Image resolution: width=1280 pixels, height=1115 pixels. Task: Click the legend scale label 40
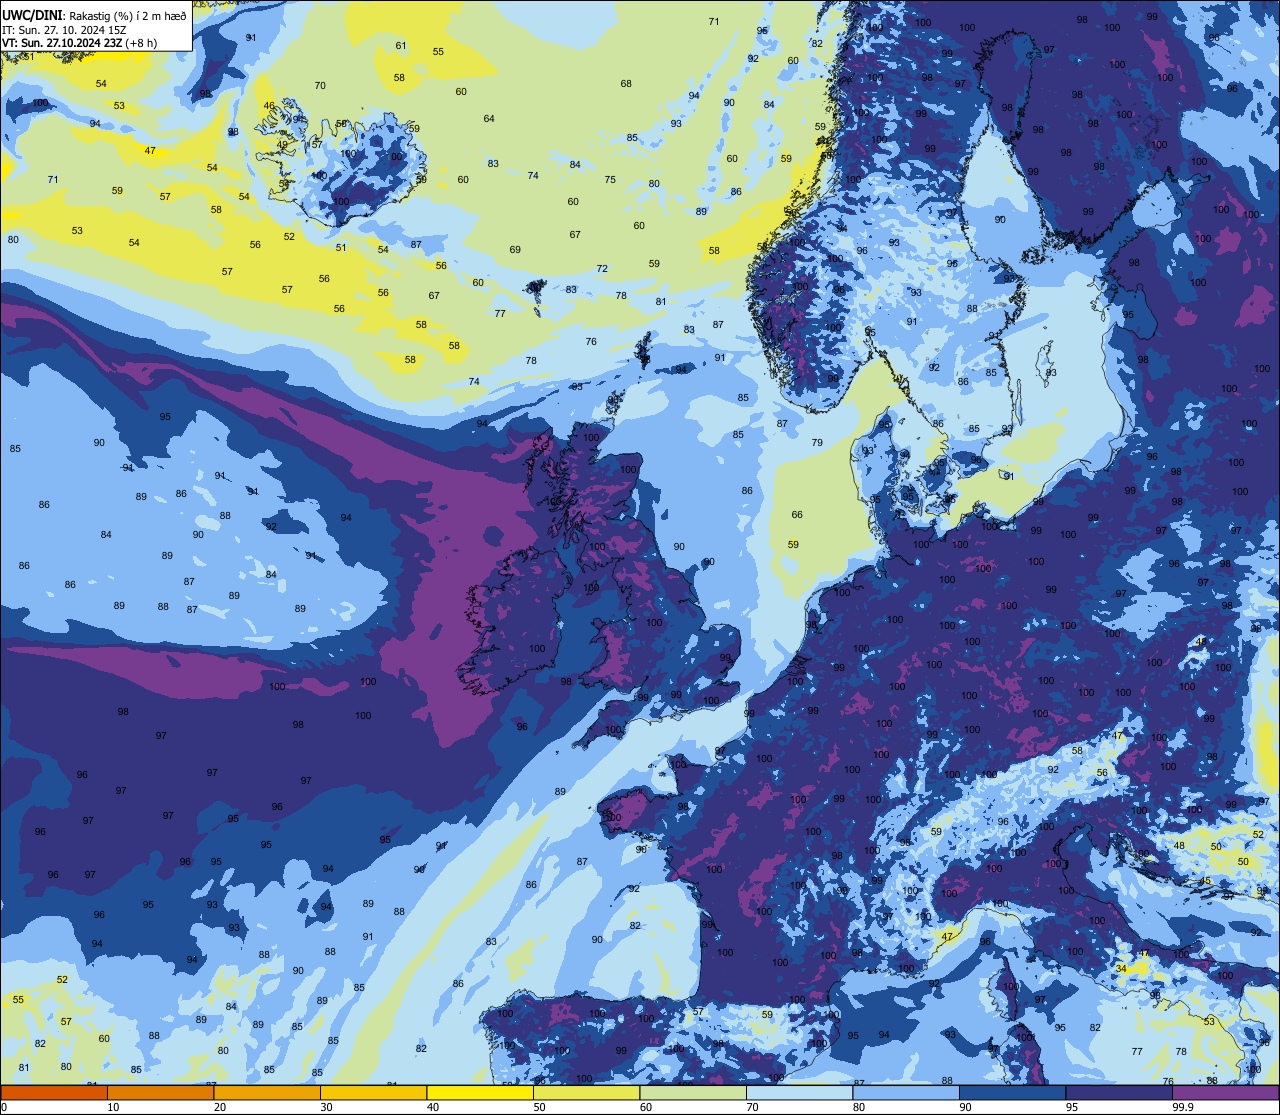pos(433,1107)
